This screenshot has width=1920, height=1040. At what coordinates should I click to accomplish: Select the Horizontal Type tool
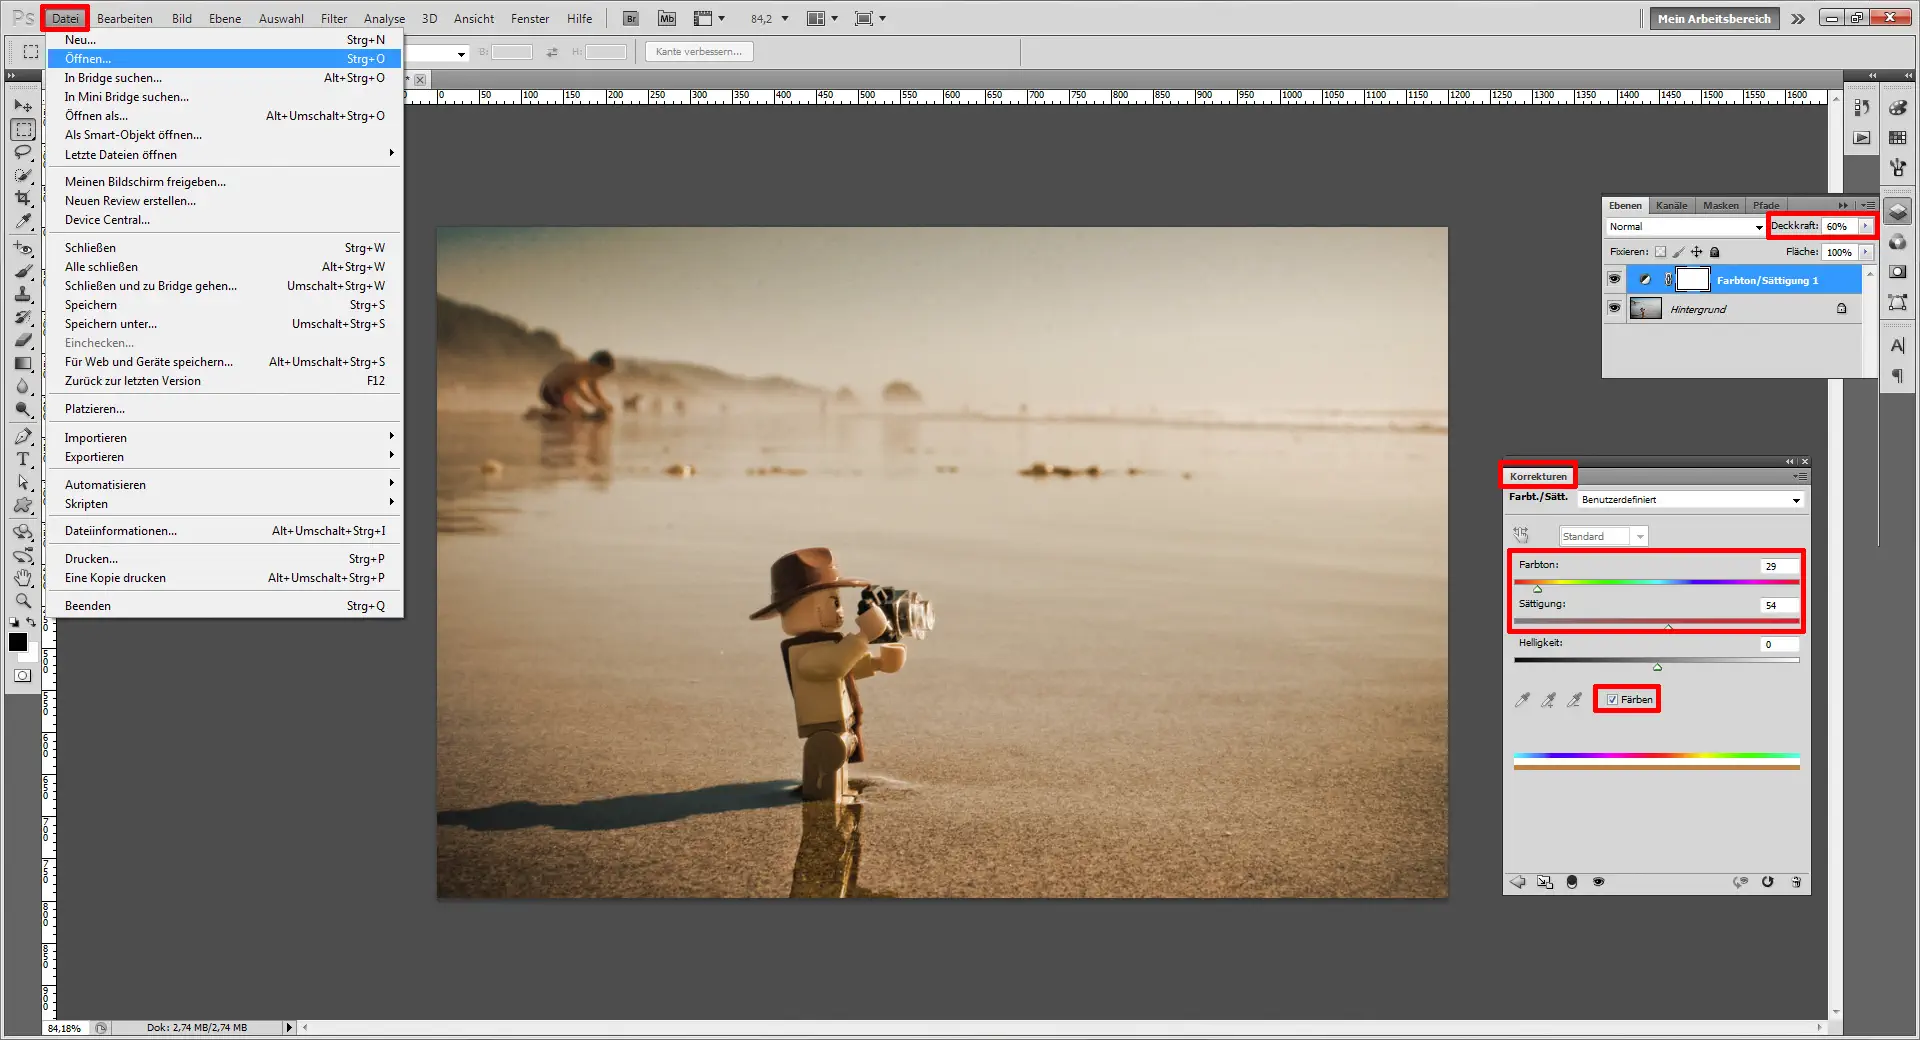click(x=23, y=459)
